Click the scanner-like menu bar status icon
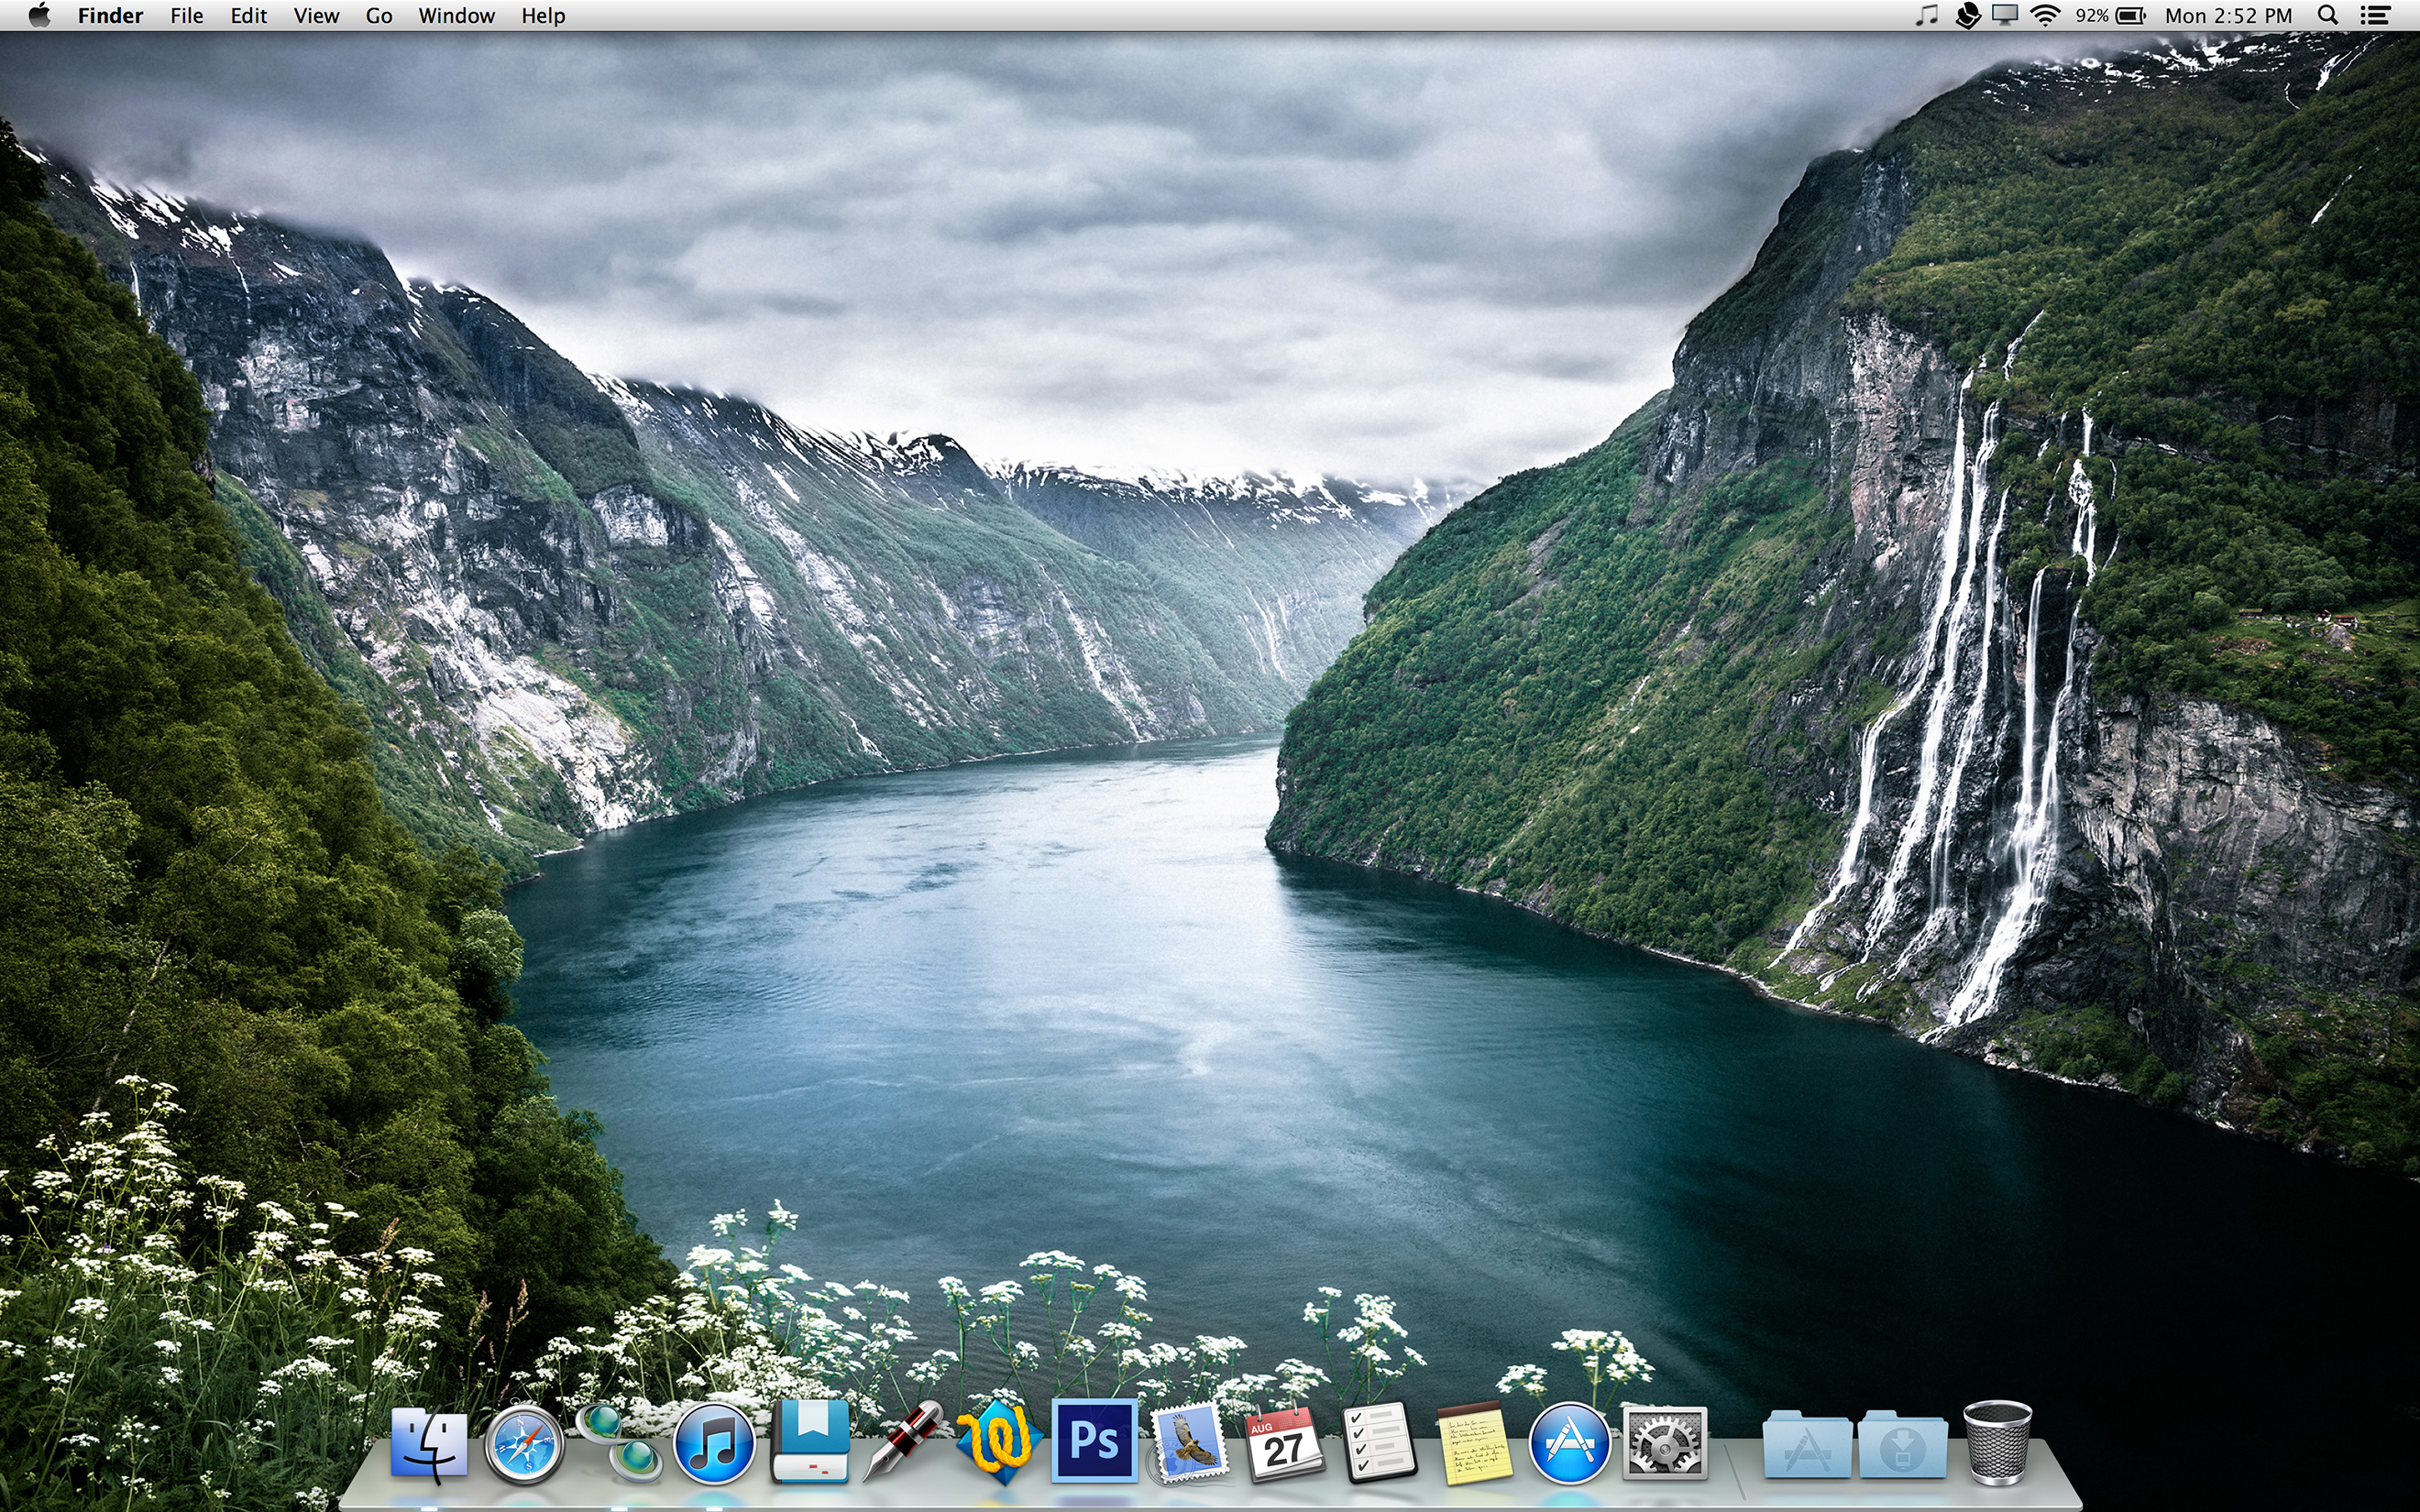Image resolution: width=2420 pixels, height=1512 pixels. tap(1967, 16)
